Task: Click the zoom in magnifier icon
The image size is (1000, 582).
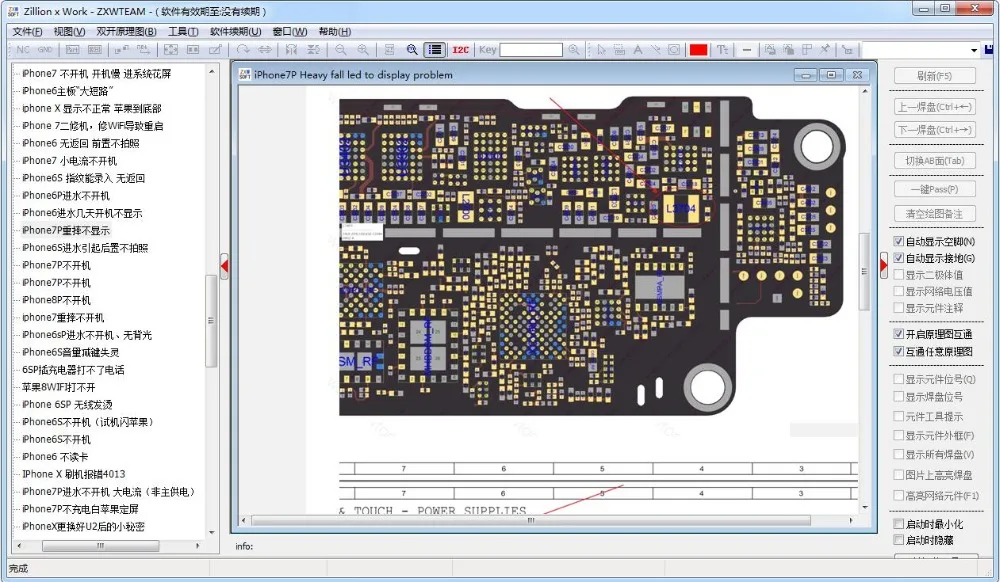Action: tap(363, 50)
